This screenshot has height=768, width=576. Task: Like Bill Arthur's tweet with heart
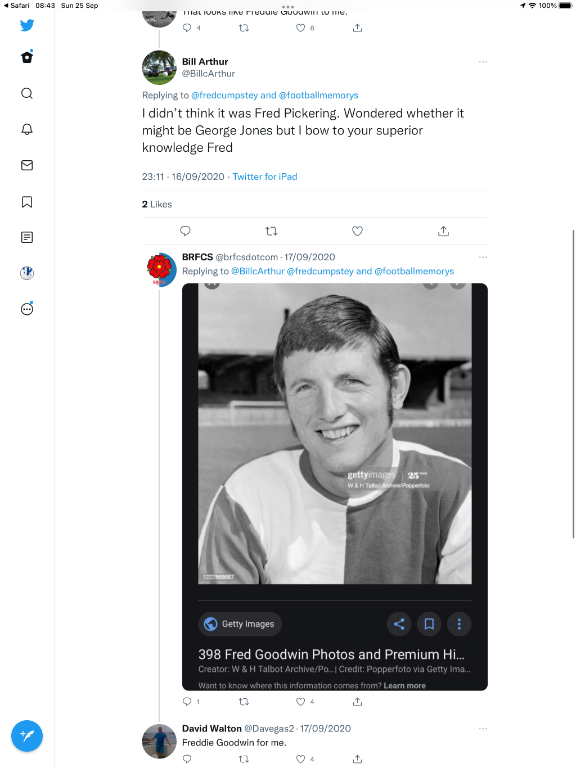tap(358, 231)
